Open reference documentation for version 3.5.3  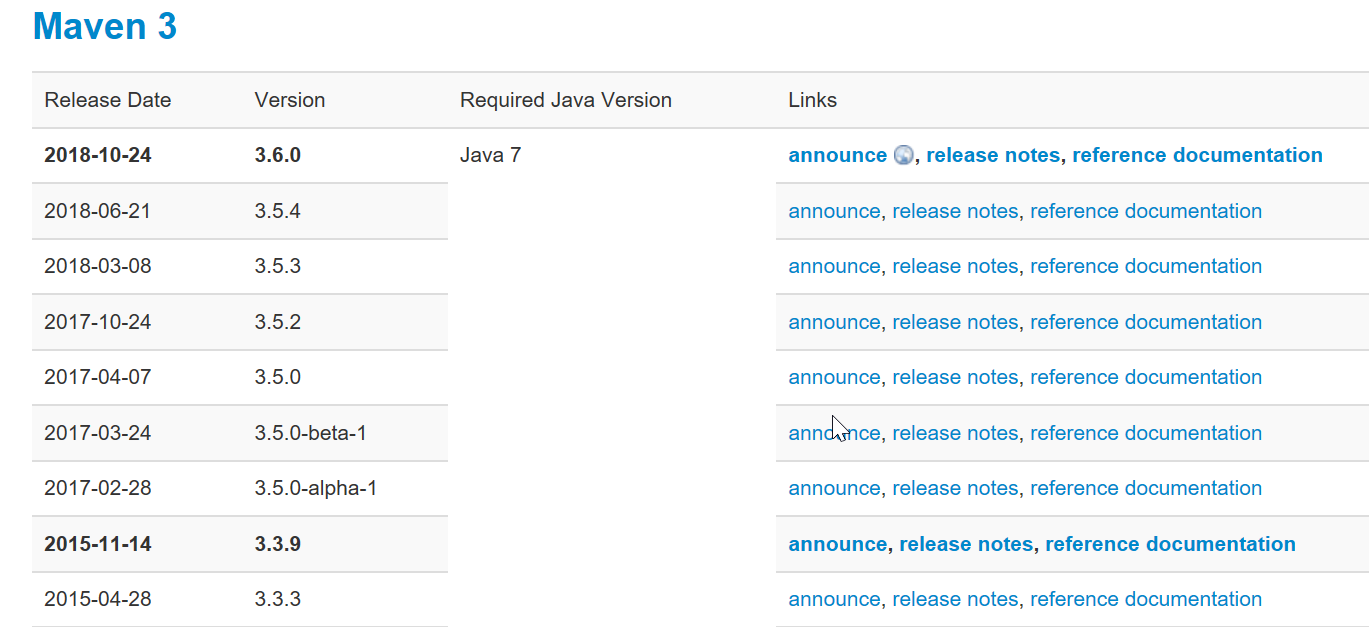click(x=1145, y=266)
